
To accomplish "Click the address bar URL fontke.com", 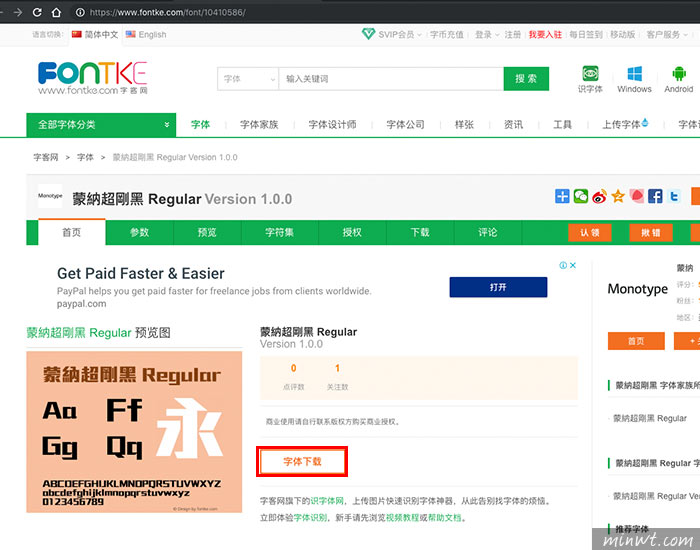I will click(167, 12).
